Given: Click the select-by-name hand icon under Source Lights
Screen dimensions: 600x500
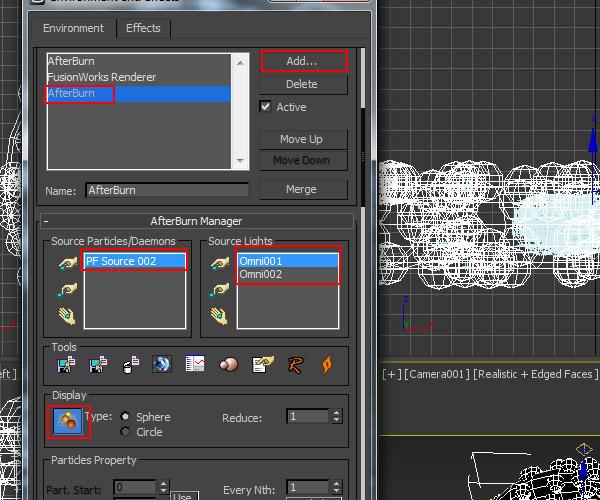Looking at the screenshot, I should coord(219,316).
